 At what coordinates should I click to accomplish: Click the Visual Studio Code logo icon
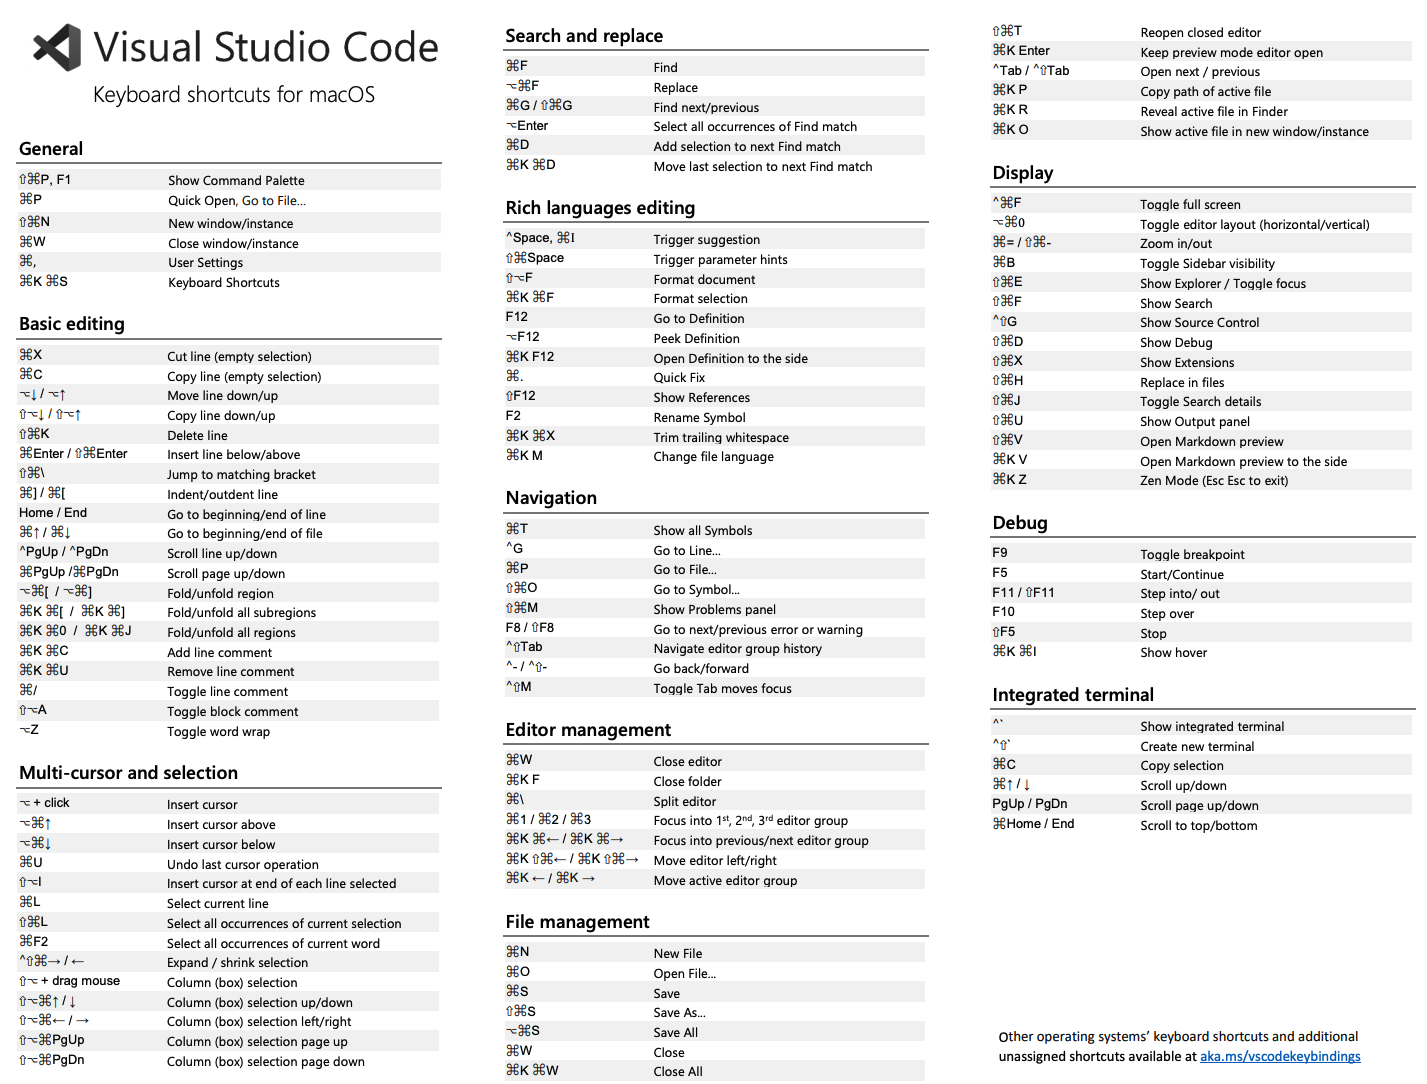pyautogui.click(x=57, y=47)
